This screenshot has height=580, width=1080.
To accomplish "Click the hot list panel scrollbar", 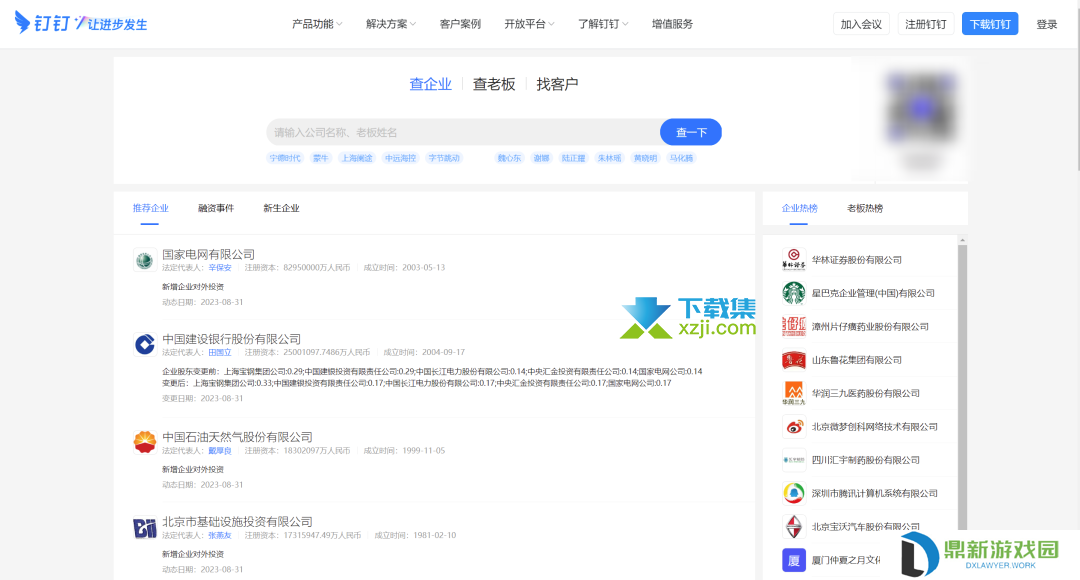I will (962, 386).
